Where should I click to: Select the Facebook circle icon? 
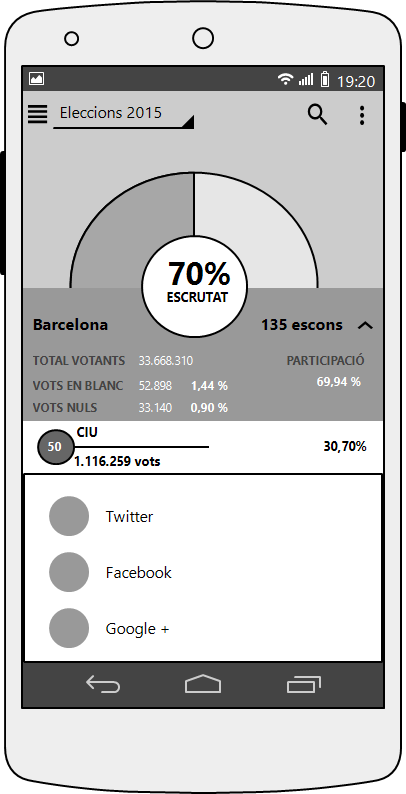(x=69, y=572)
